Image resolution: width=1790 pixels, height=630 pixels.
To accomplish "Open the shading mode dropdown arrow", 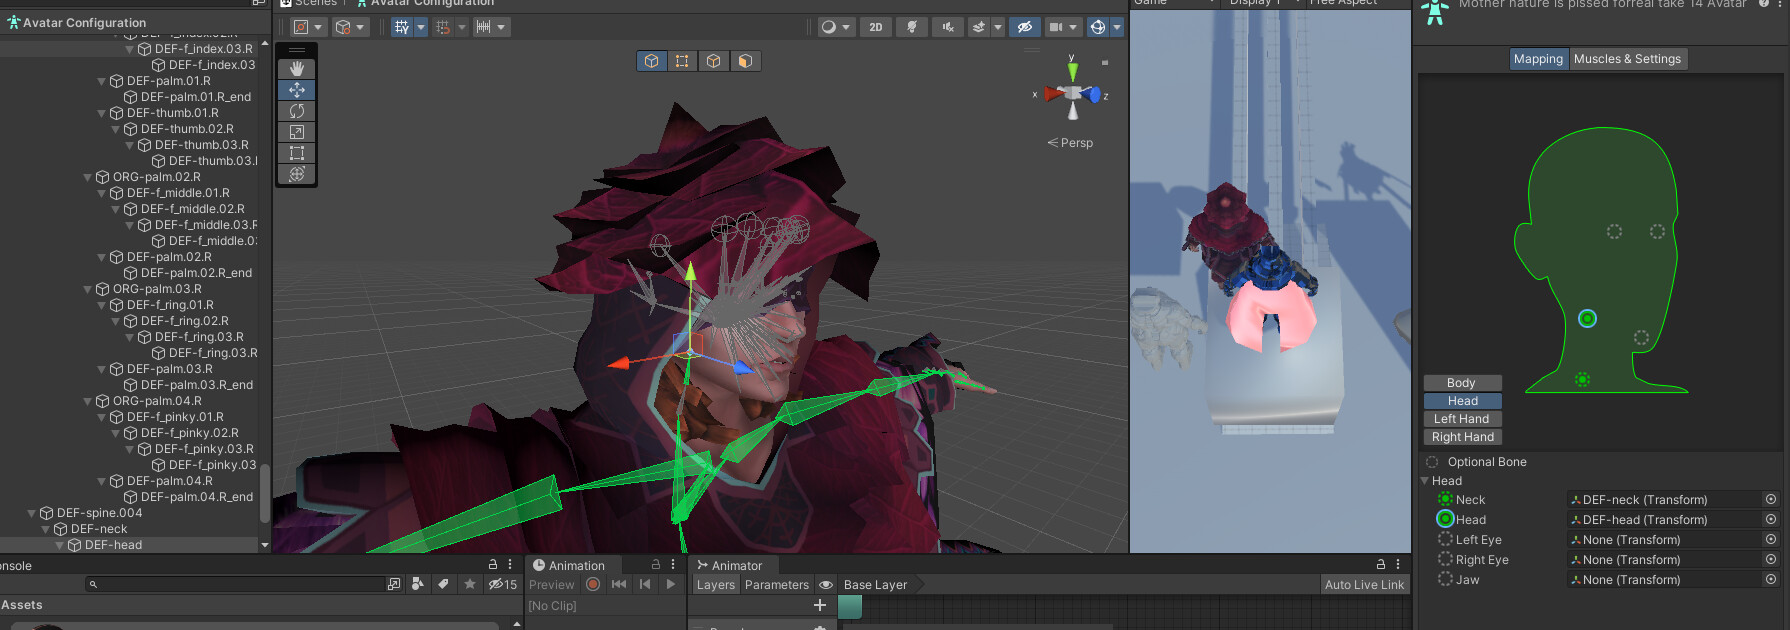I will pos(846,27).
